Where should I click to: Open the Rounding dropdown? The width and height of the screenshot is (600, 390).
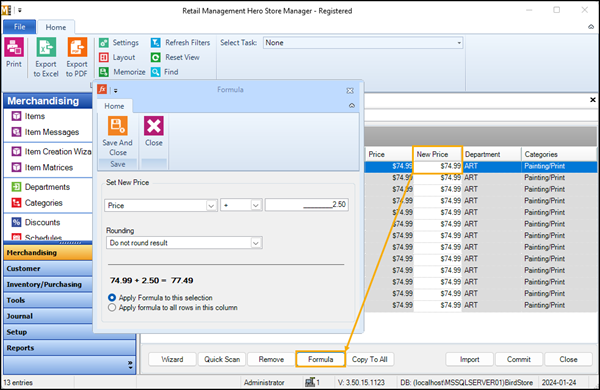256,243
